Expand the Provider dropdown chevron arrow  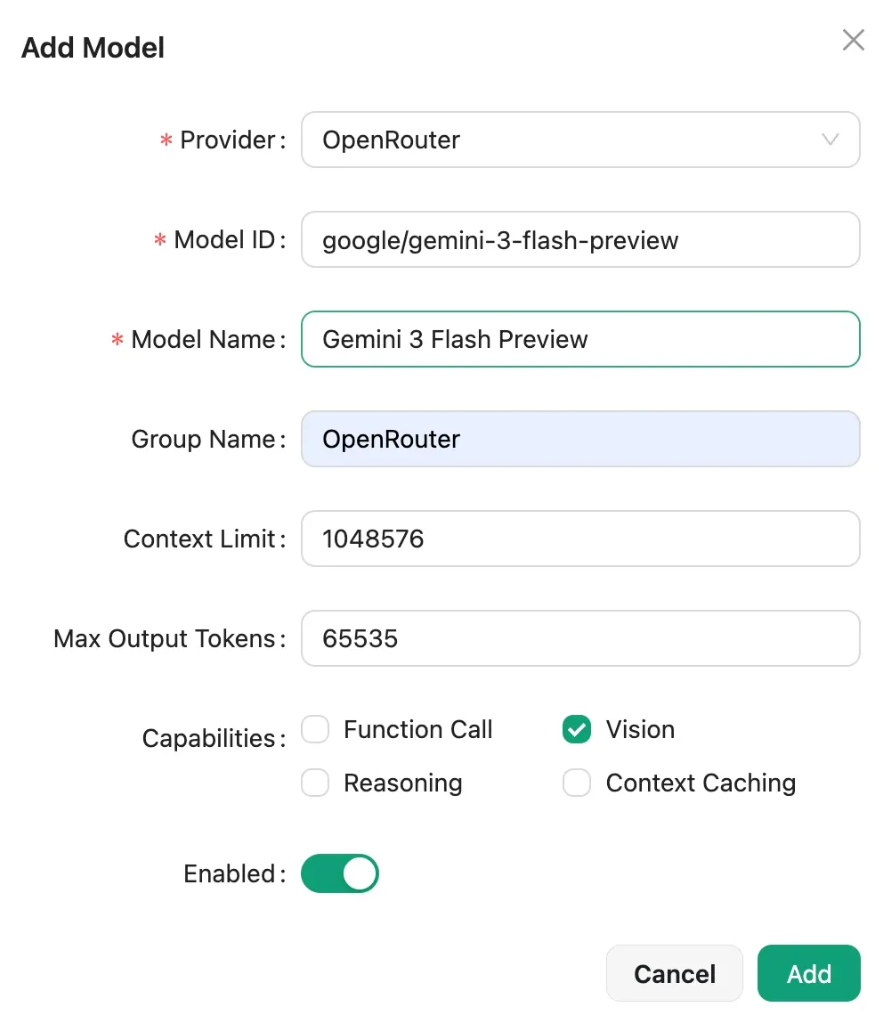[x=830, y=140]
